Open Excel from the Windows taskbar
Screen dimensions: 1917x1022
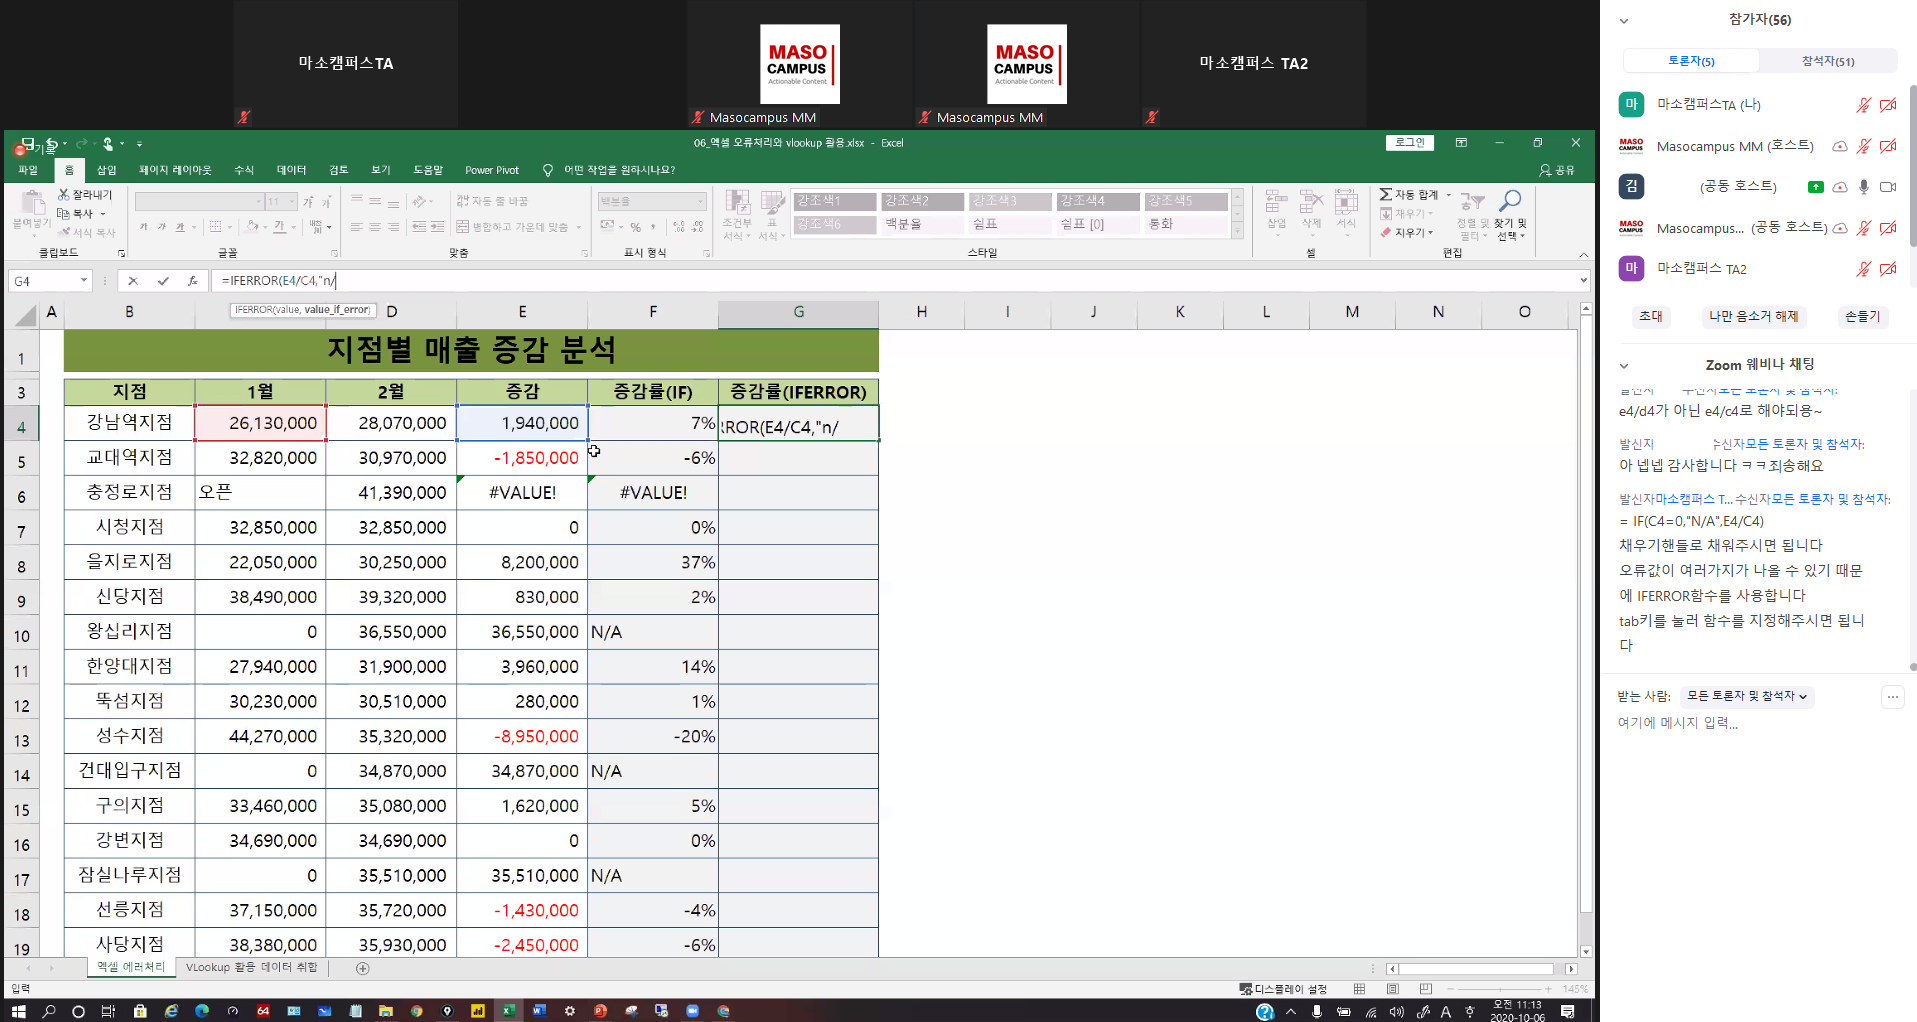tap(508, 1011)
